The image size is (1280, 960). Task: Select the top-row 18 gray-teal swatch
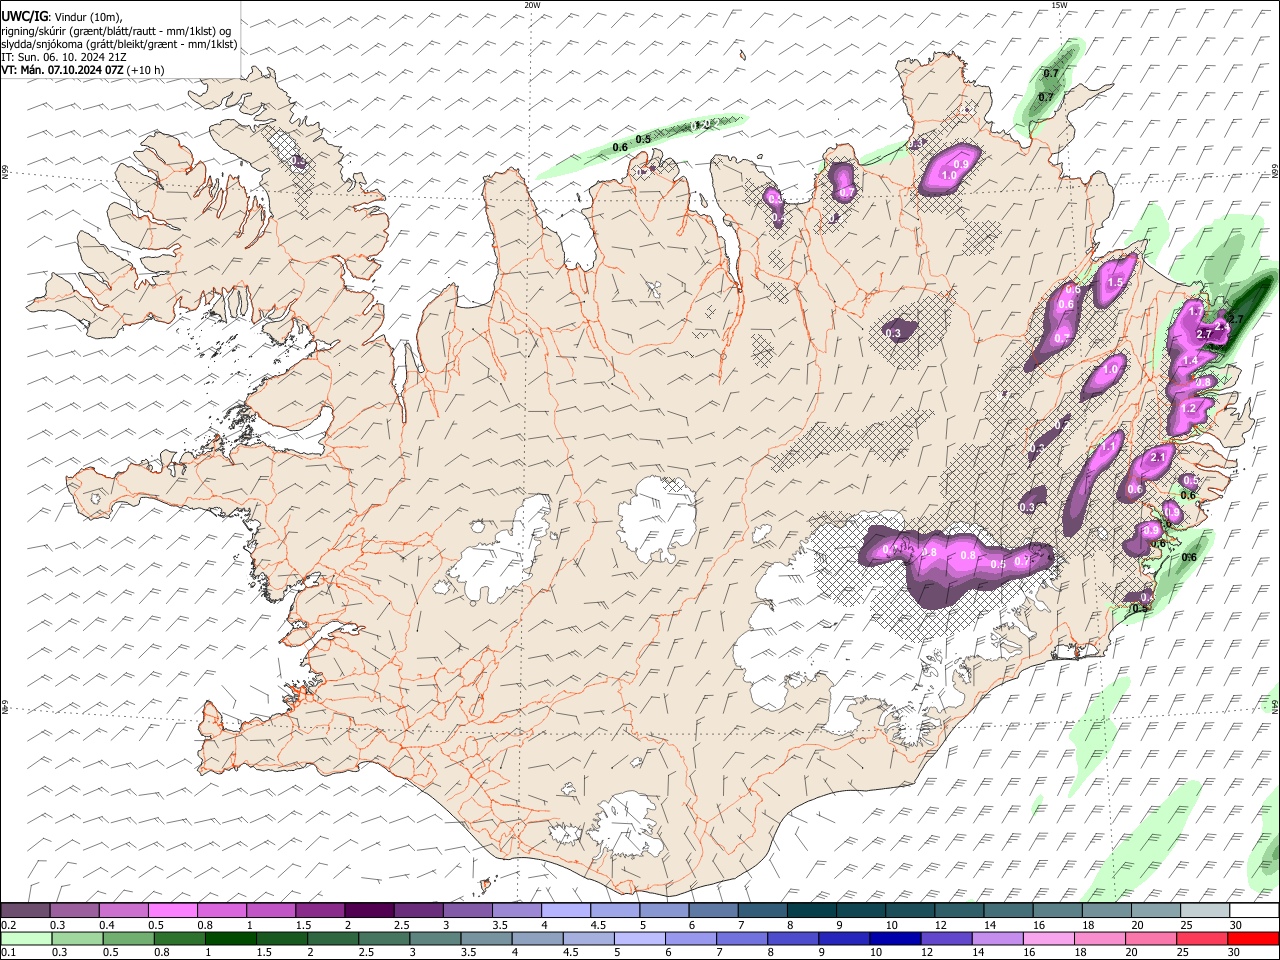(x=1107, y=910)
